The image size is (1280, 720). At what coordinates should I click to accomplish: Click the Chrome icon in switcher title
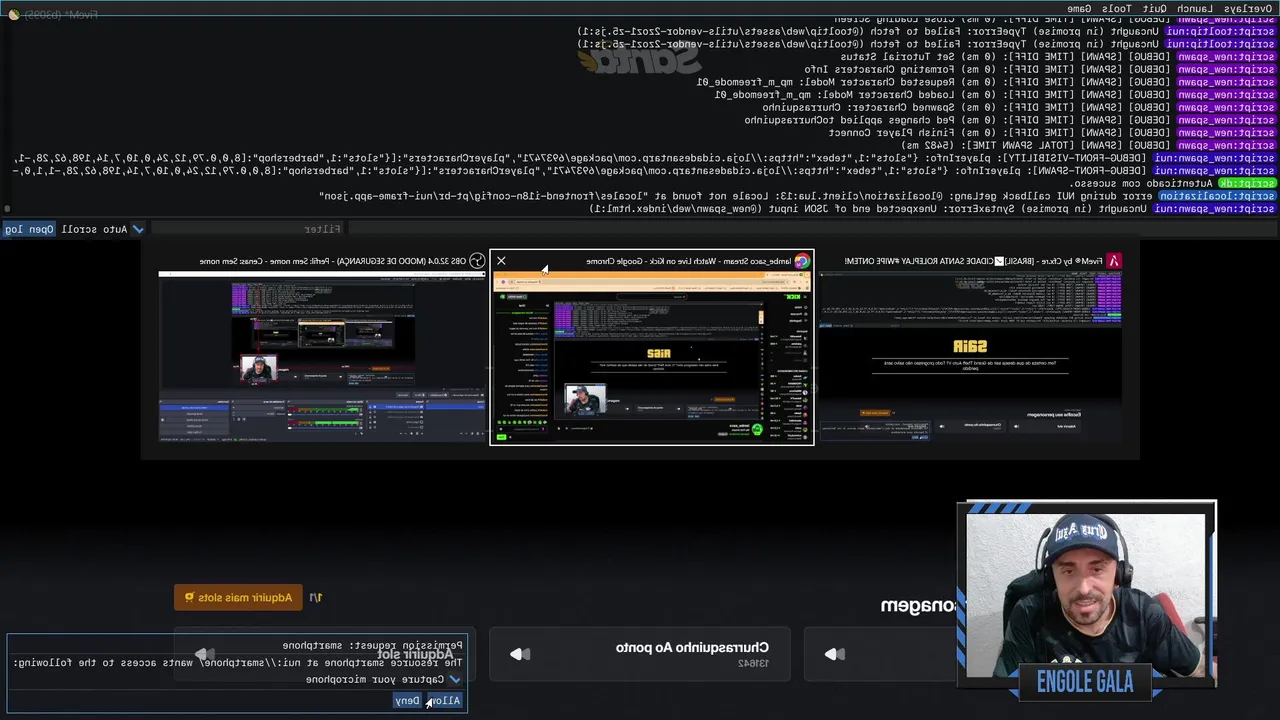[801, 261]
